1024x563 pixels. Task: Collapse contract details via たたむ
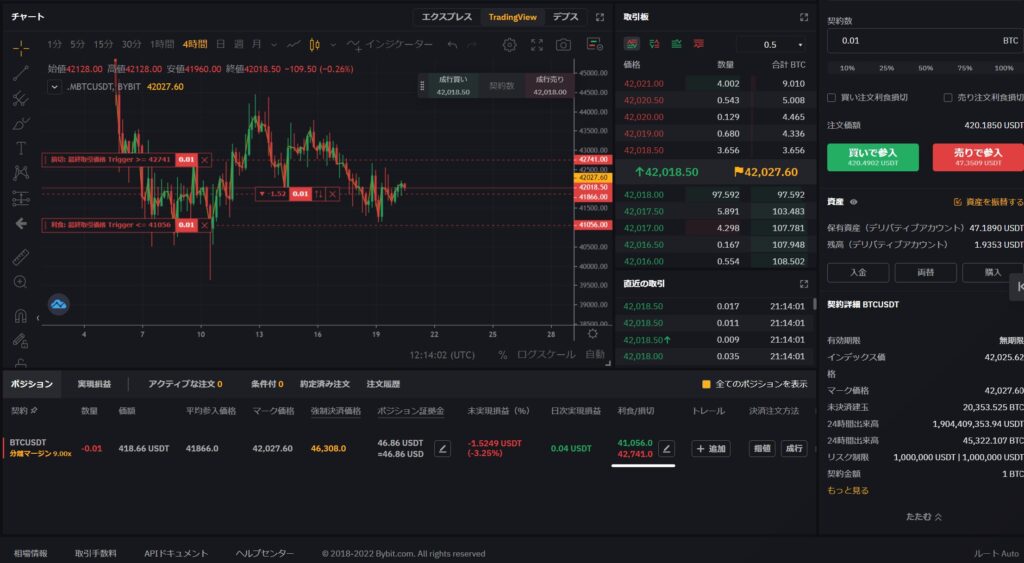click(923, 517)
